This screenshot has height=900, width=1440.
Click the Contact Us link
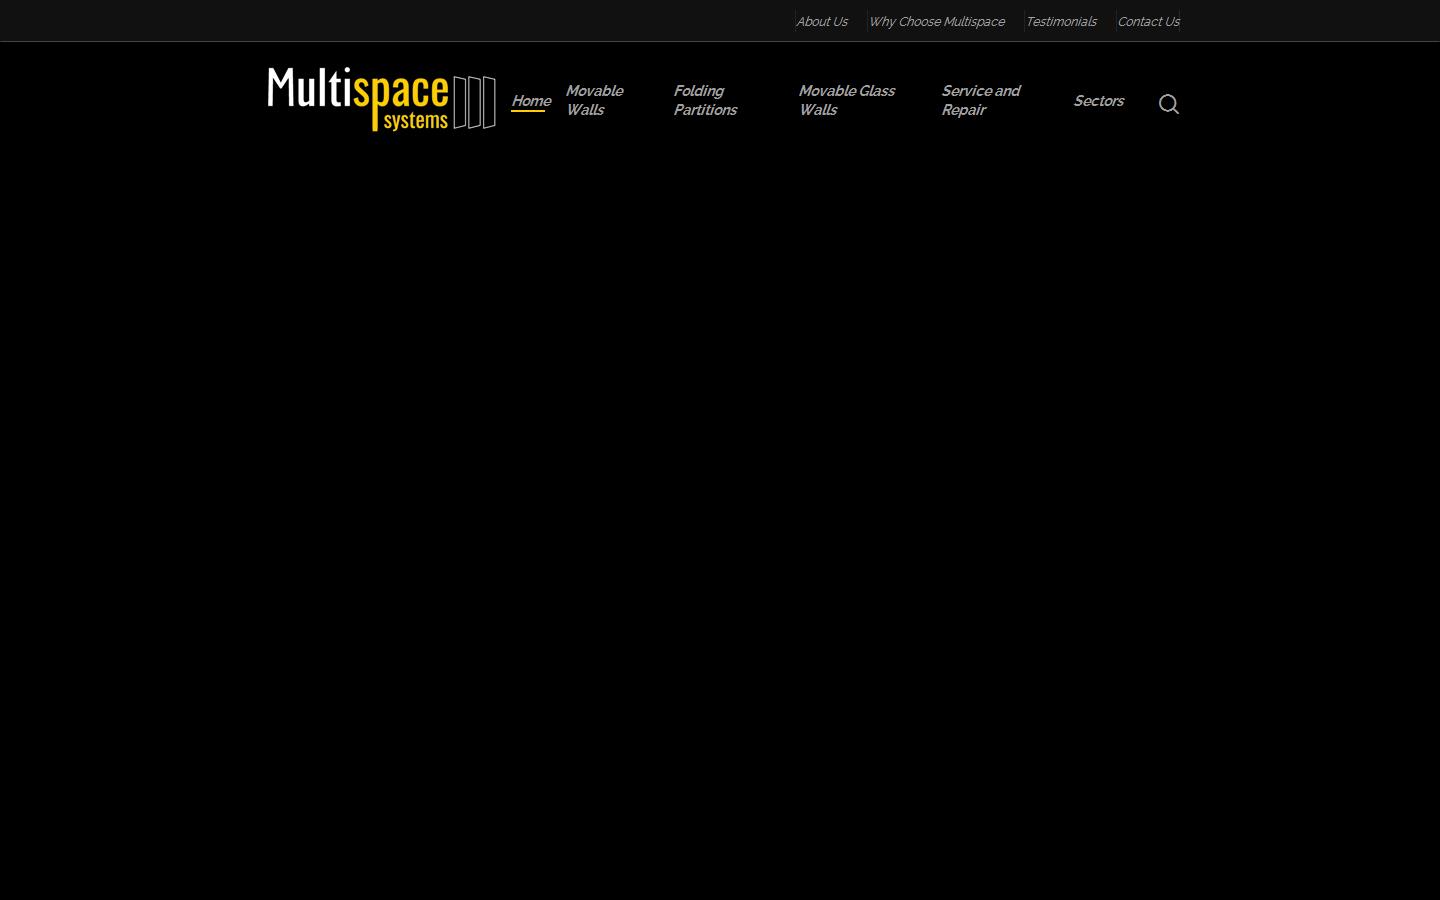pos(1148,21)
